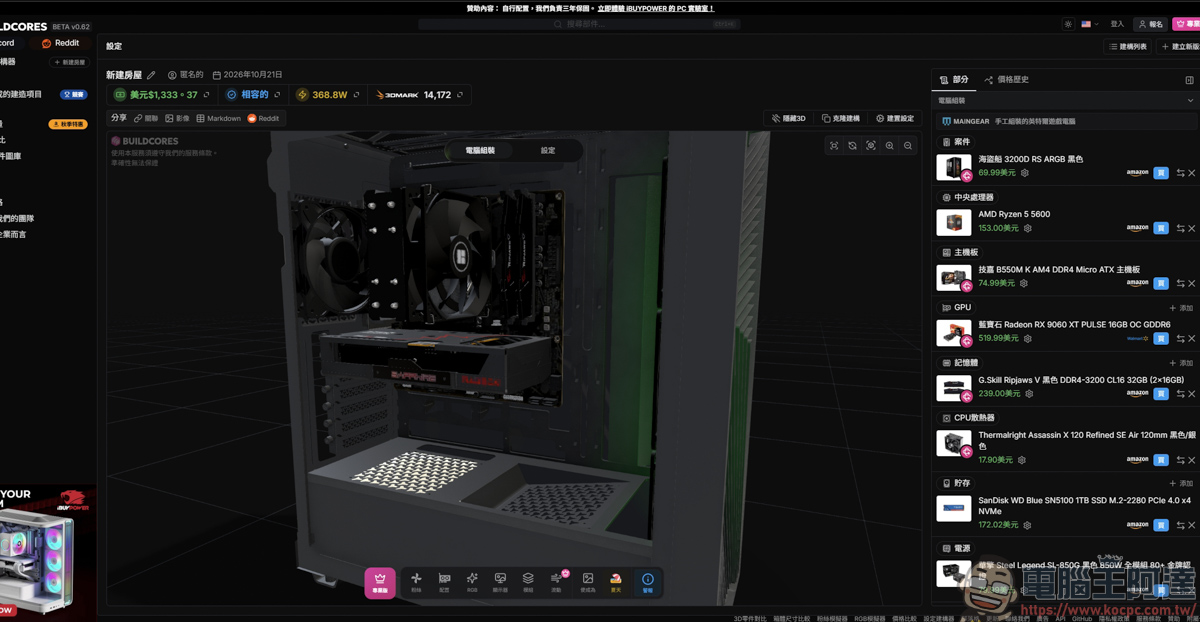Screen dimensions: 1200x622
Task: Add another 記憶體 memory part
Action: tap(1181, 363)
